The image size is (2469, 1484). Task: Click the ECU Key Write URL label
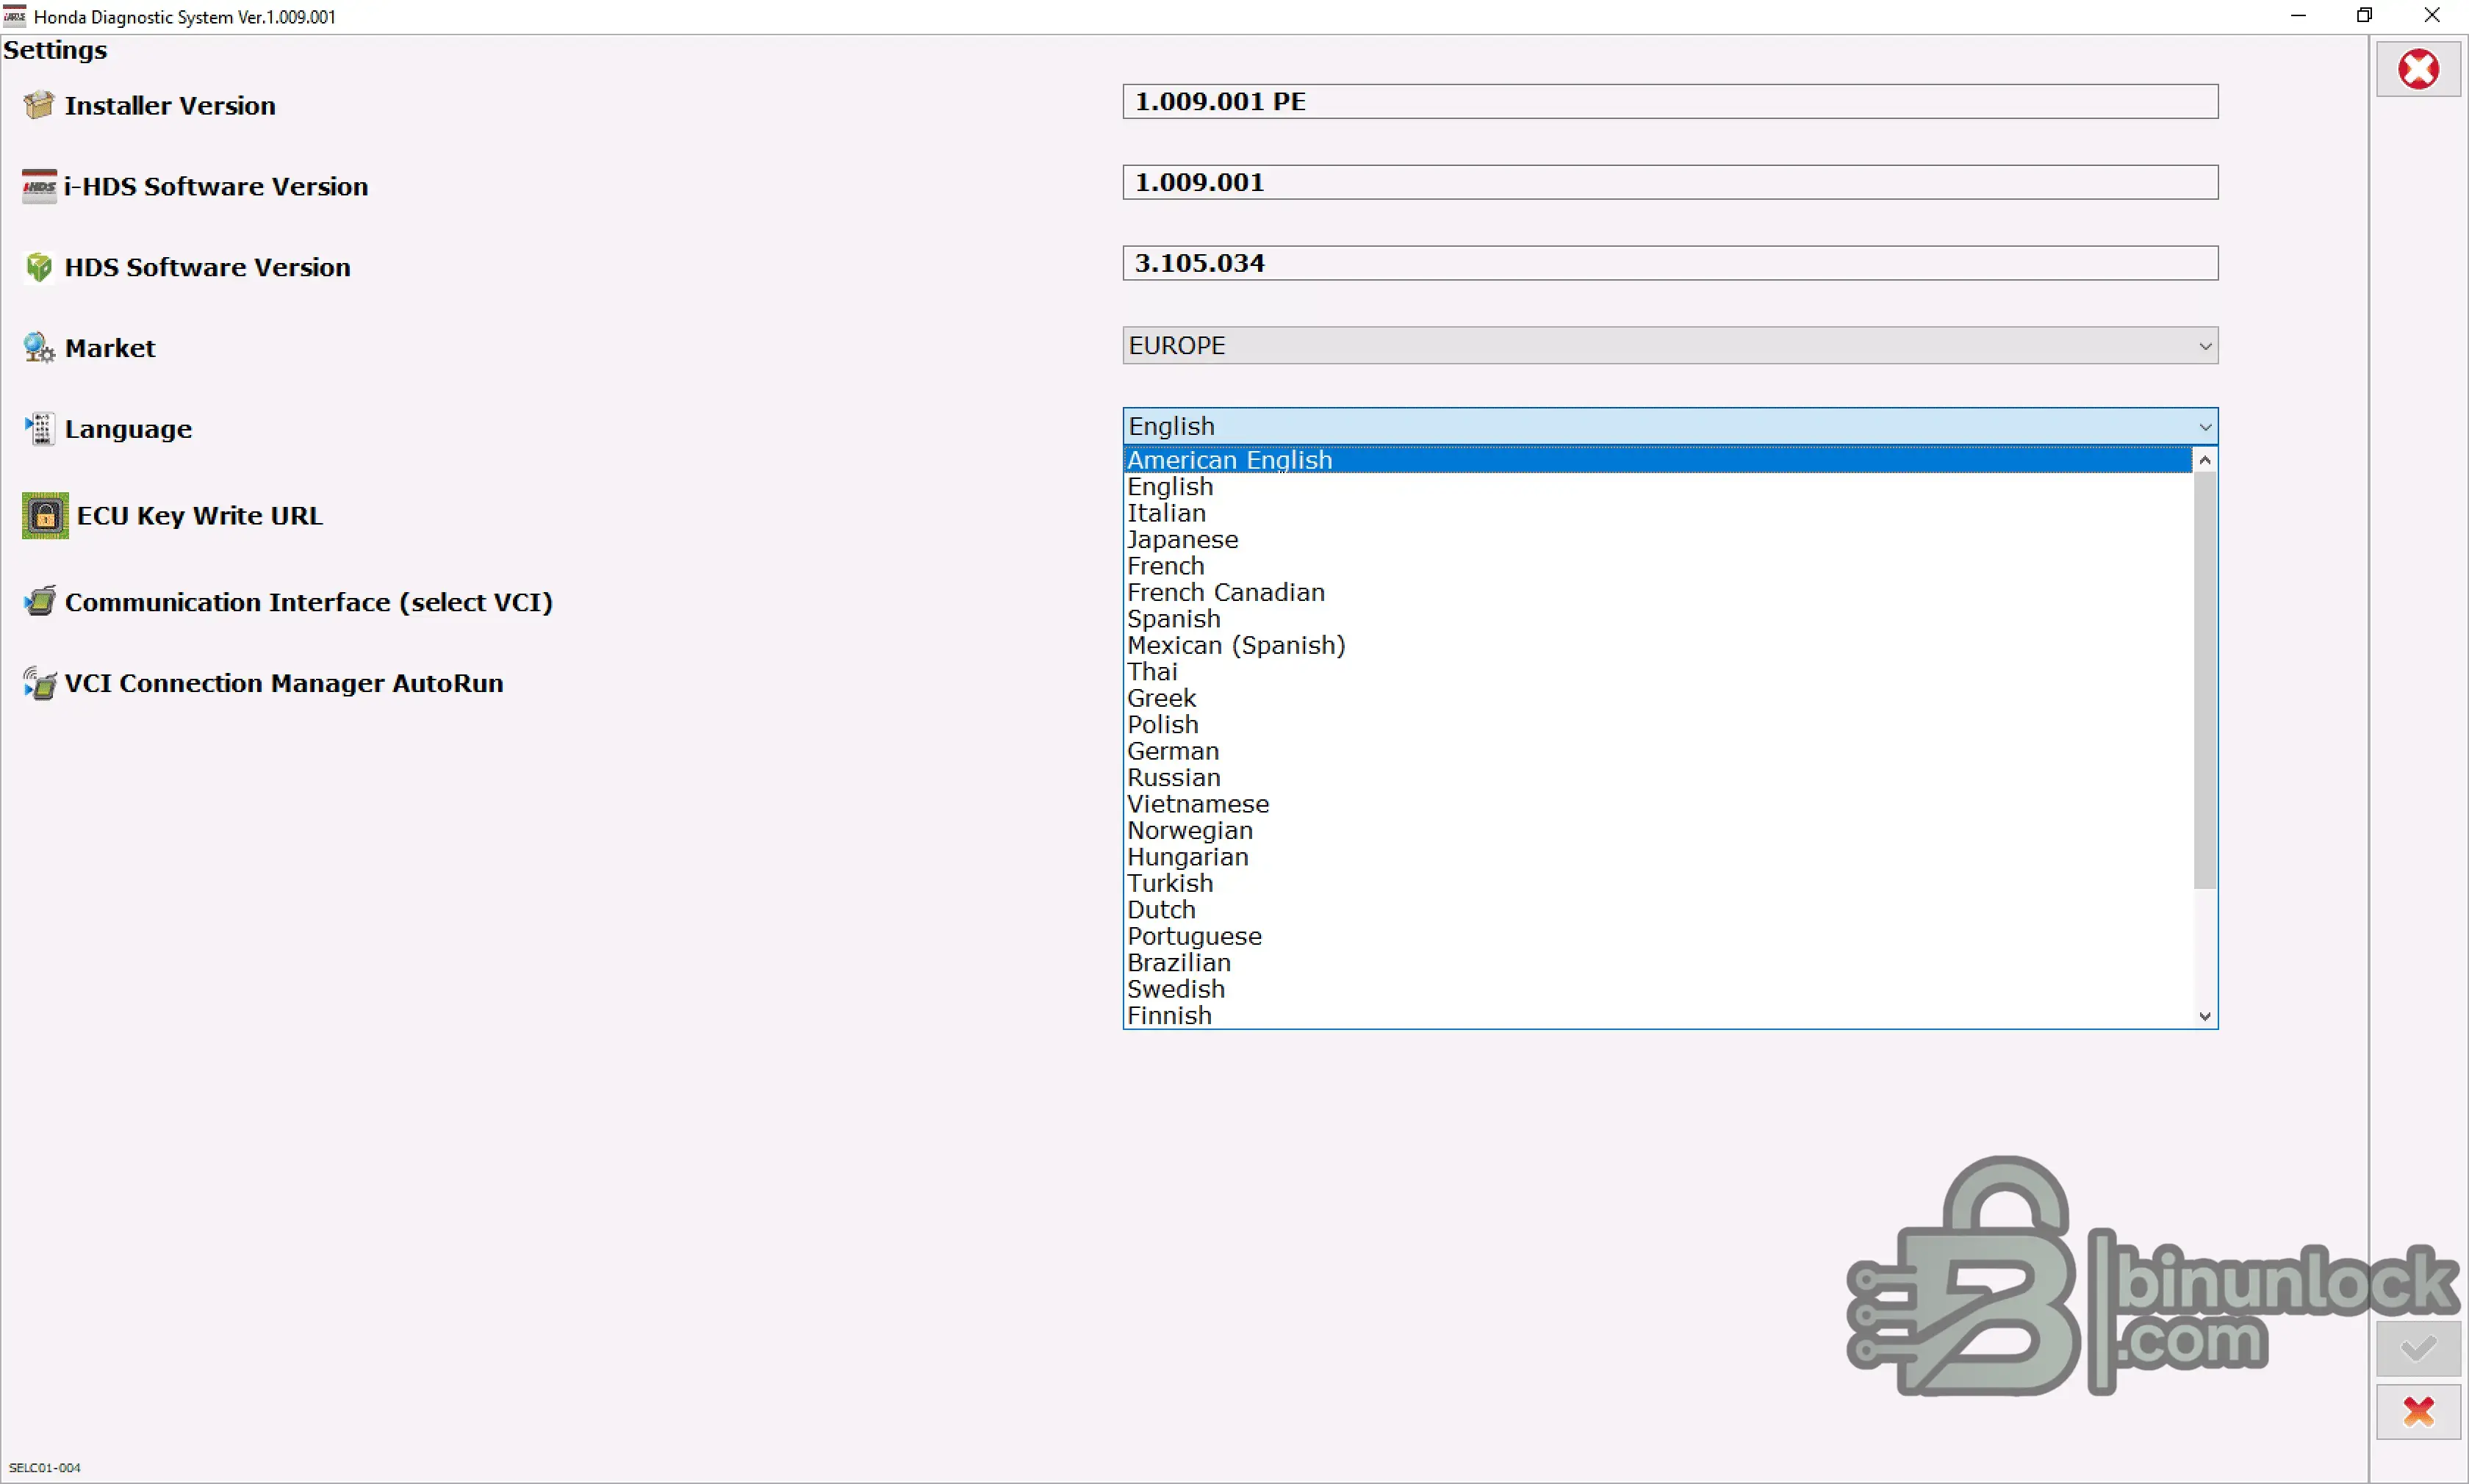tap(200, 516)
